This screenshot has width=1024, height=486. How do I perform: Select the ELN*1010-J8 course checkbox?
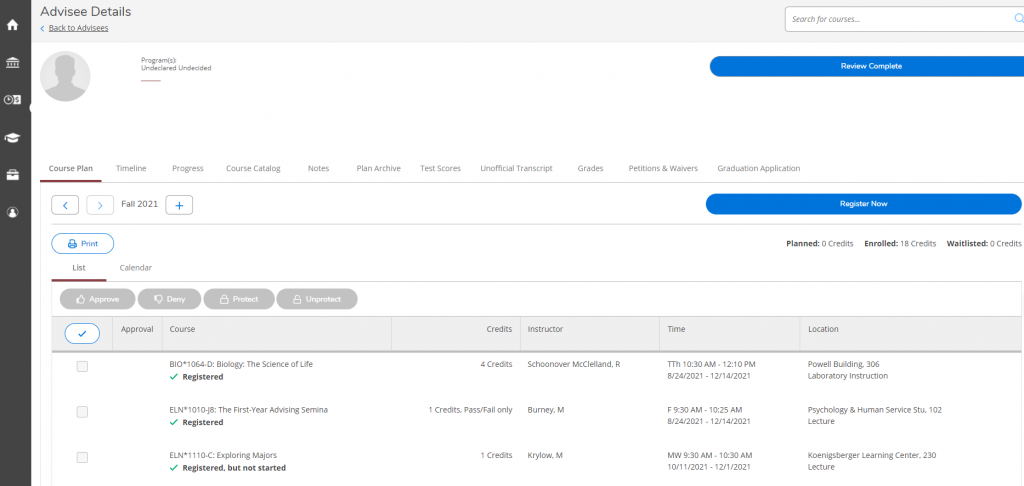(x=82, y=412)
